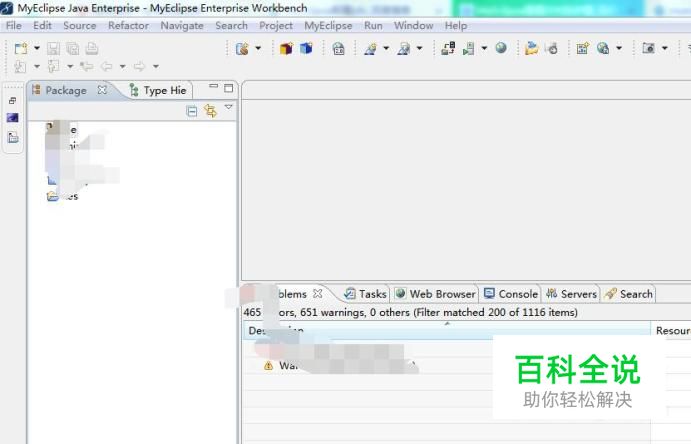This screenshot has width=691, height=444.
Task: Open the Search tab in the bottom panel
Action: coord(629,294)
